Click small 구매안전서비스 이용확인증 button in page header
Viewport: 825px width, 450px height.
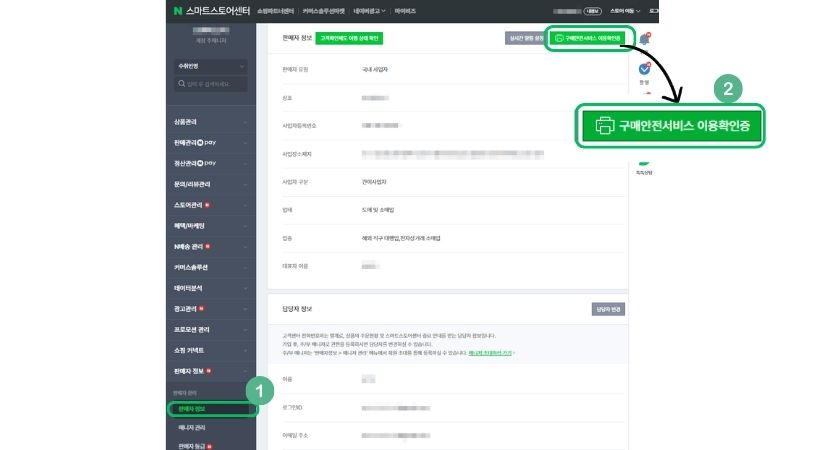pyautogui.click(x=588, y=38)
